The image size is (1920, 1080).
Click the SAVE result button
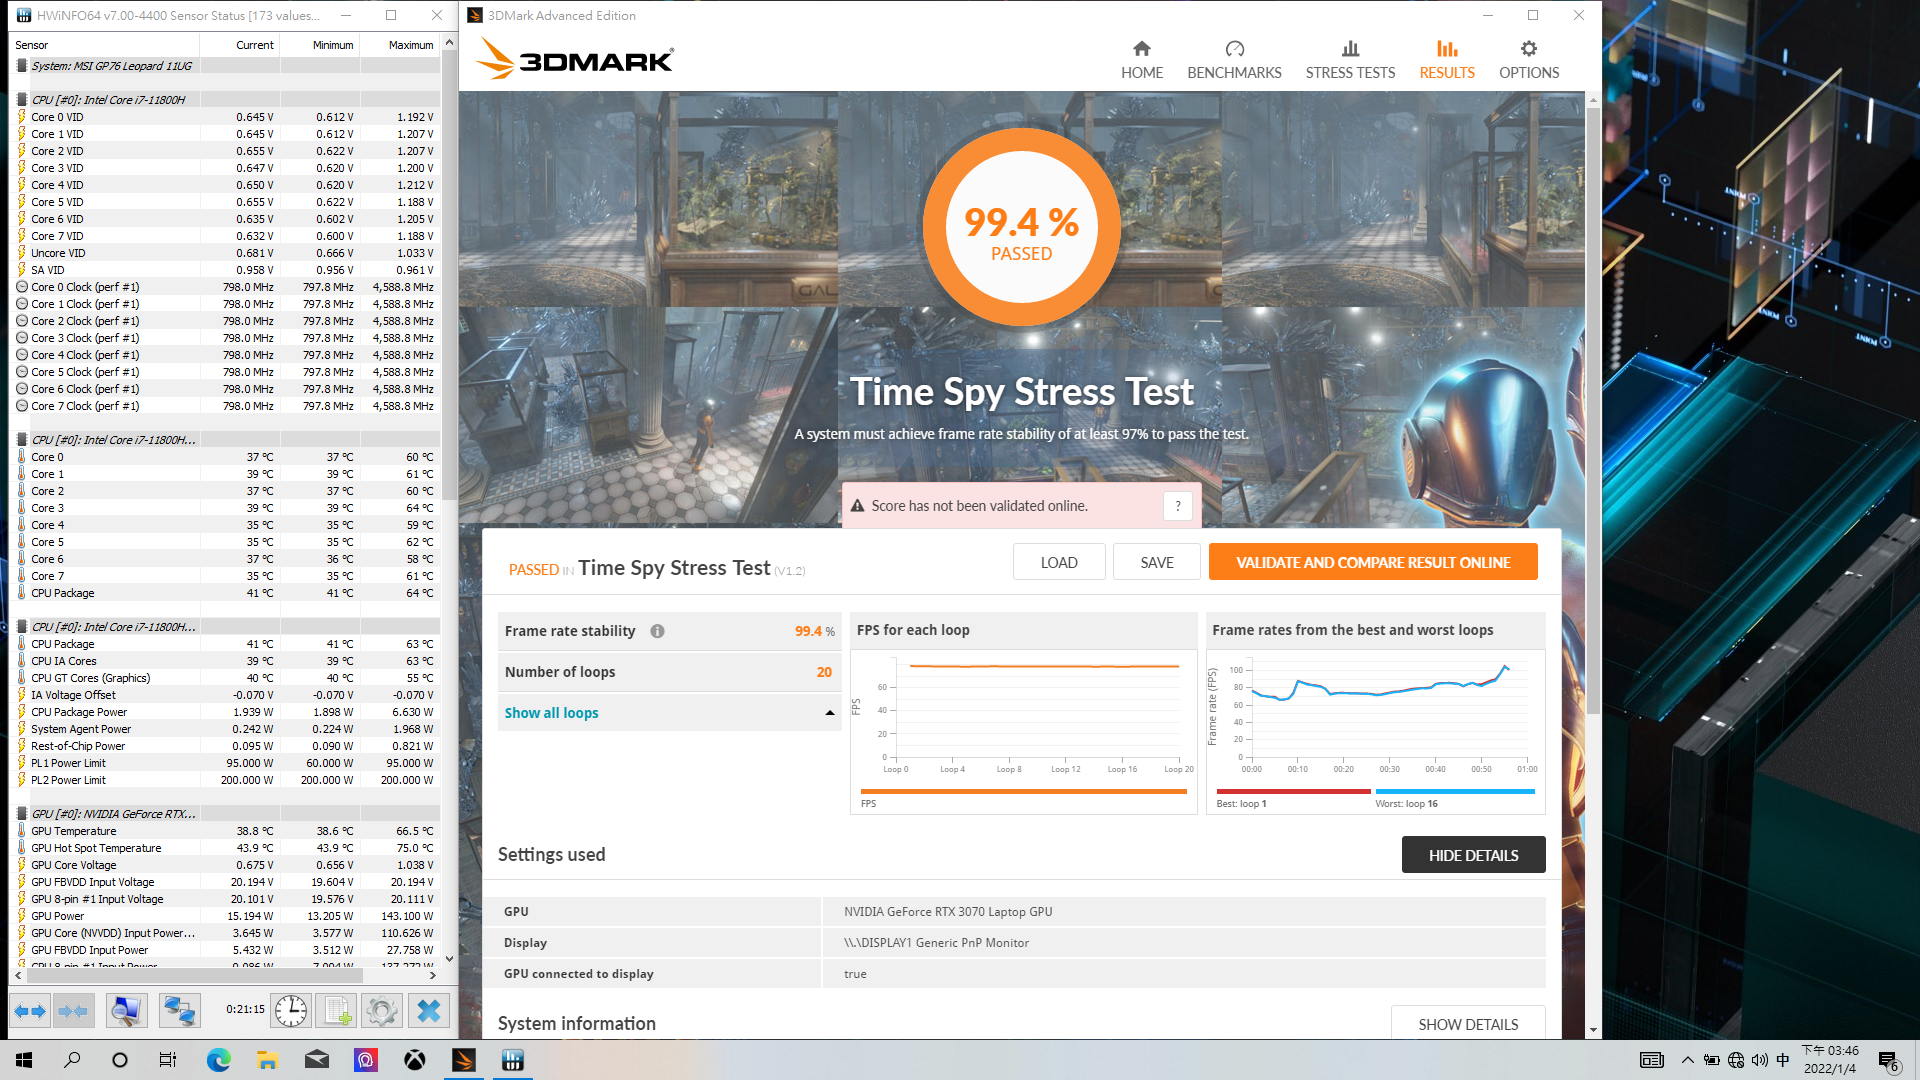[x=1157, y=562]
